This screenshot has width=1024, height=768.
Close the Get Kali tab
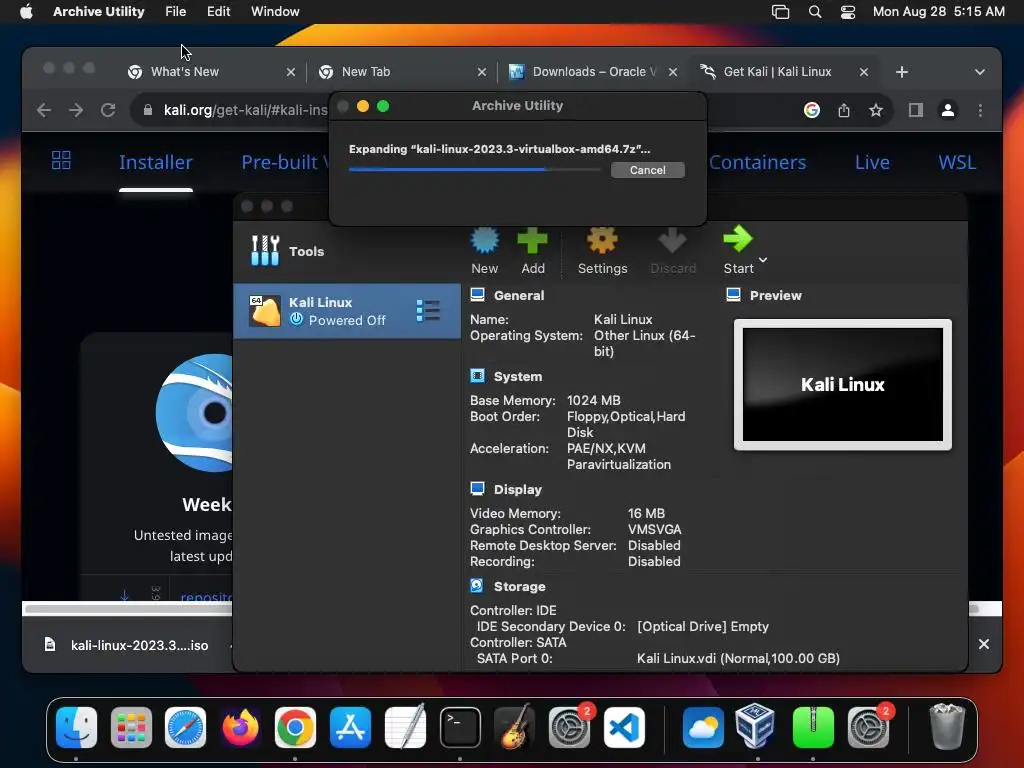click(x=863, y=72)
